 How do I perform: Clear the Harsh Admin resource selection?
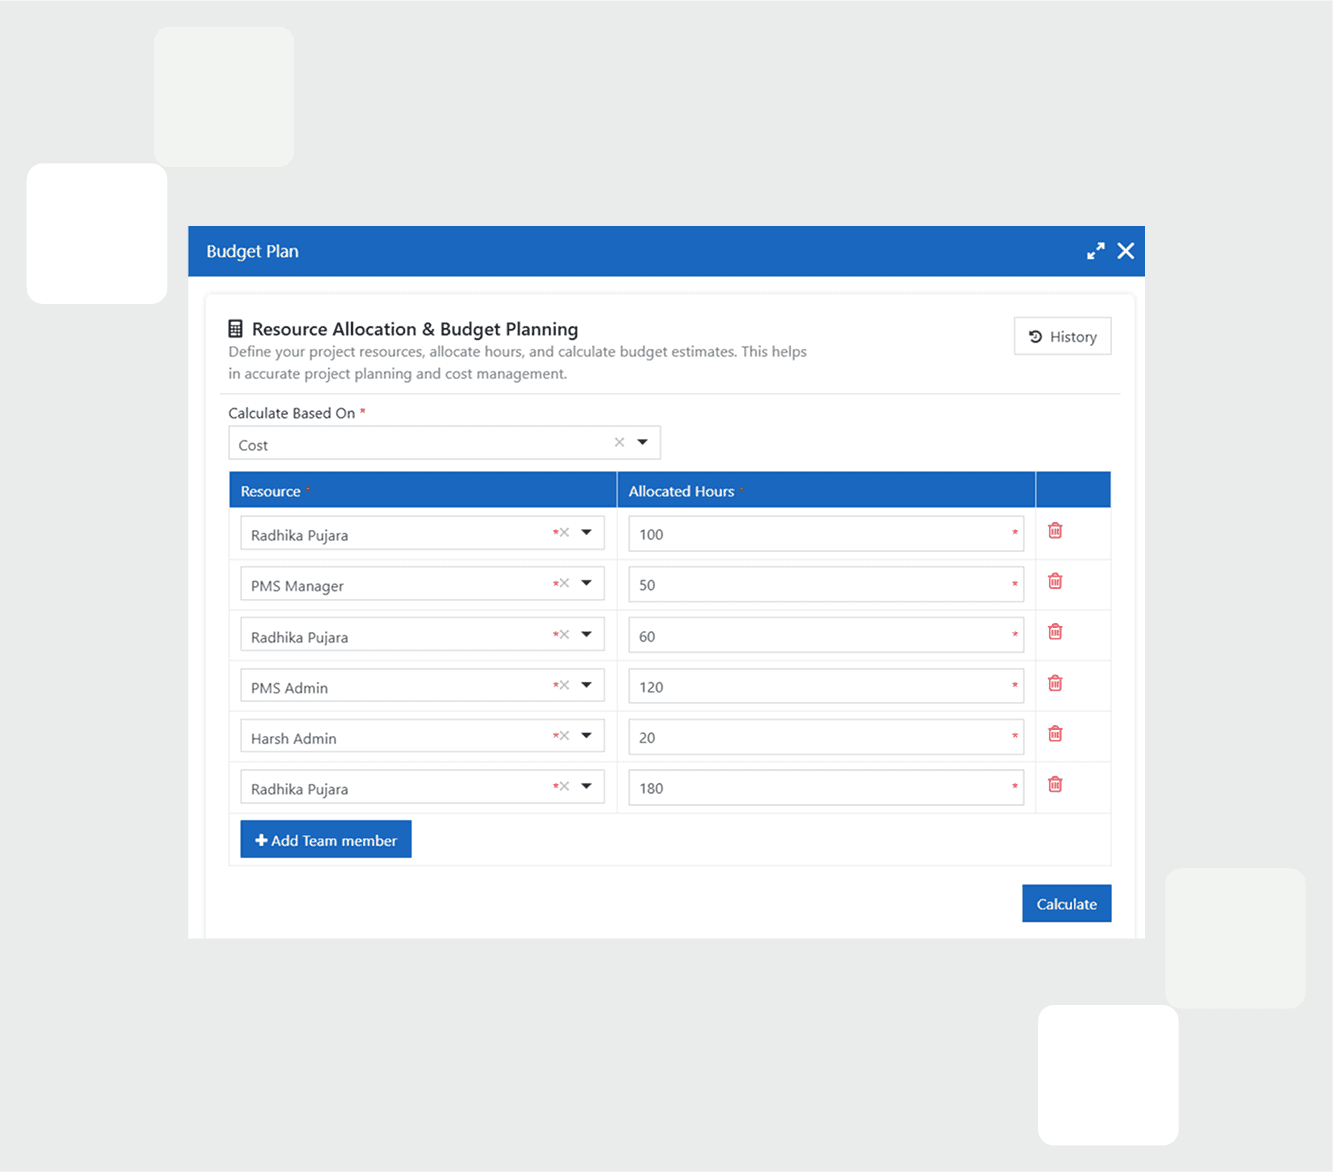[x=564, y=736]
